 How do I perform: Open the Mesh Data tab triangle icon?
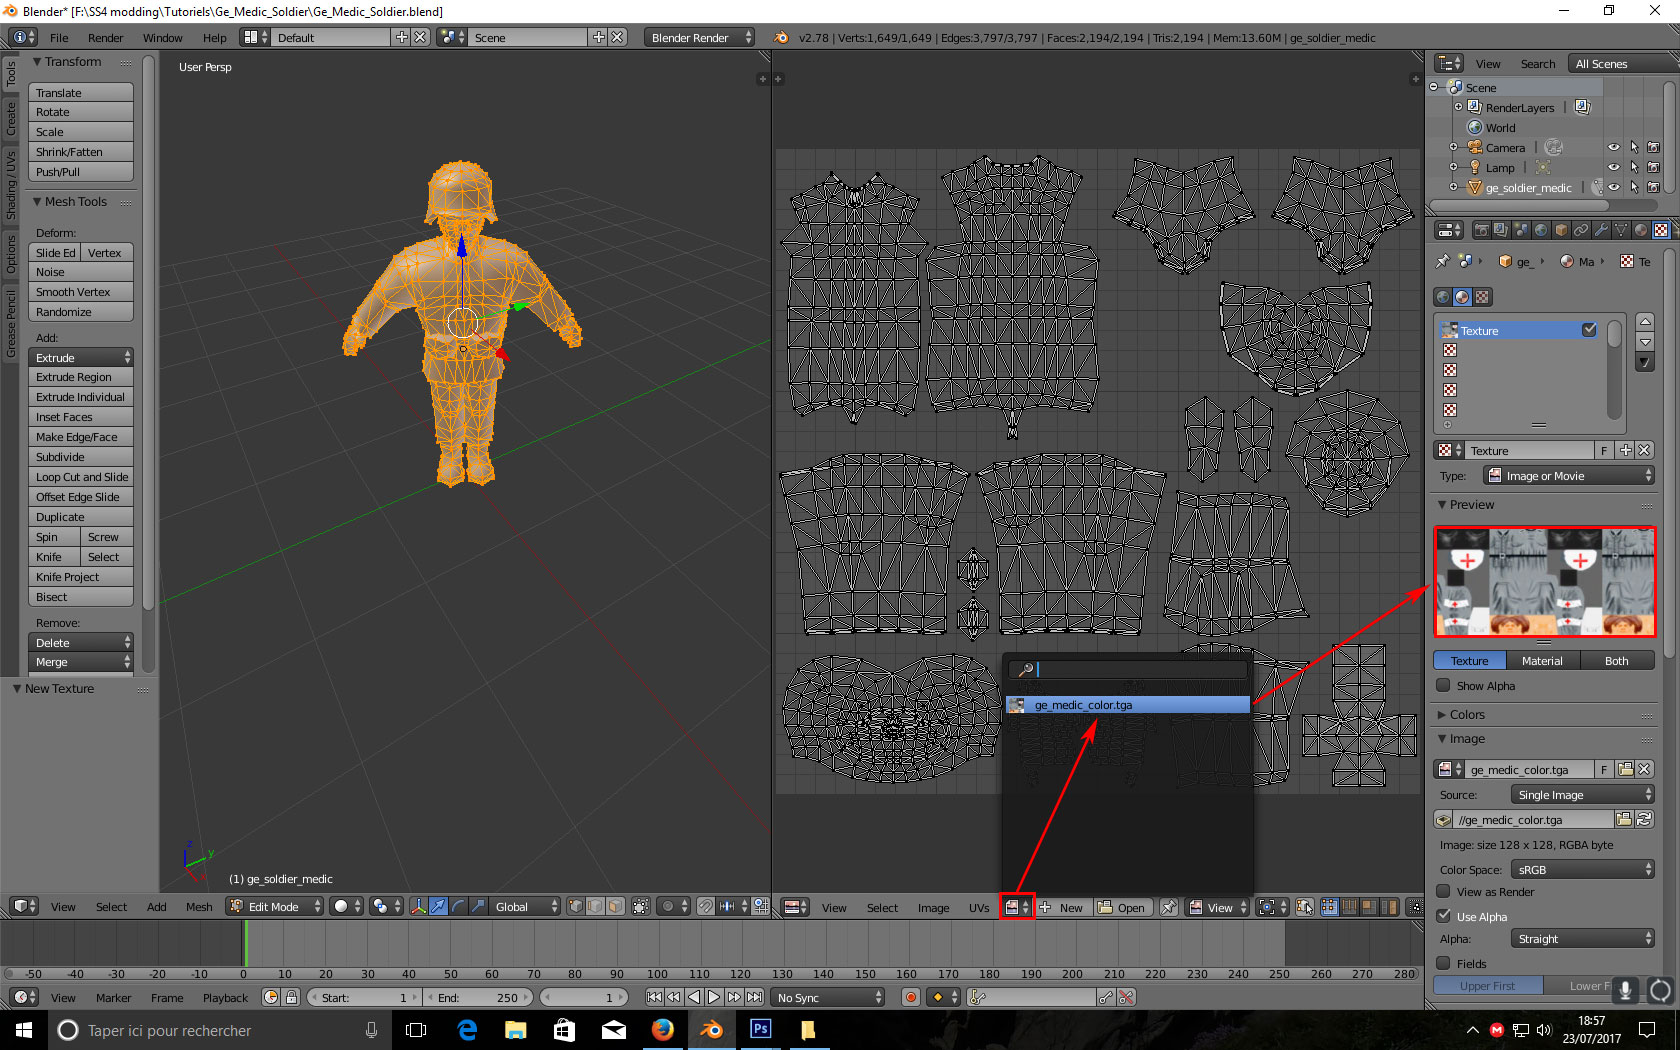(1621, 230)
